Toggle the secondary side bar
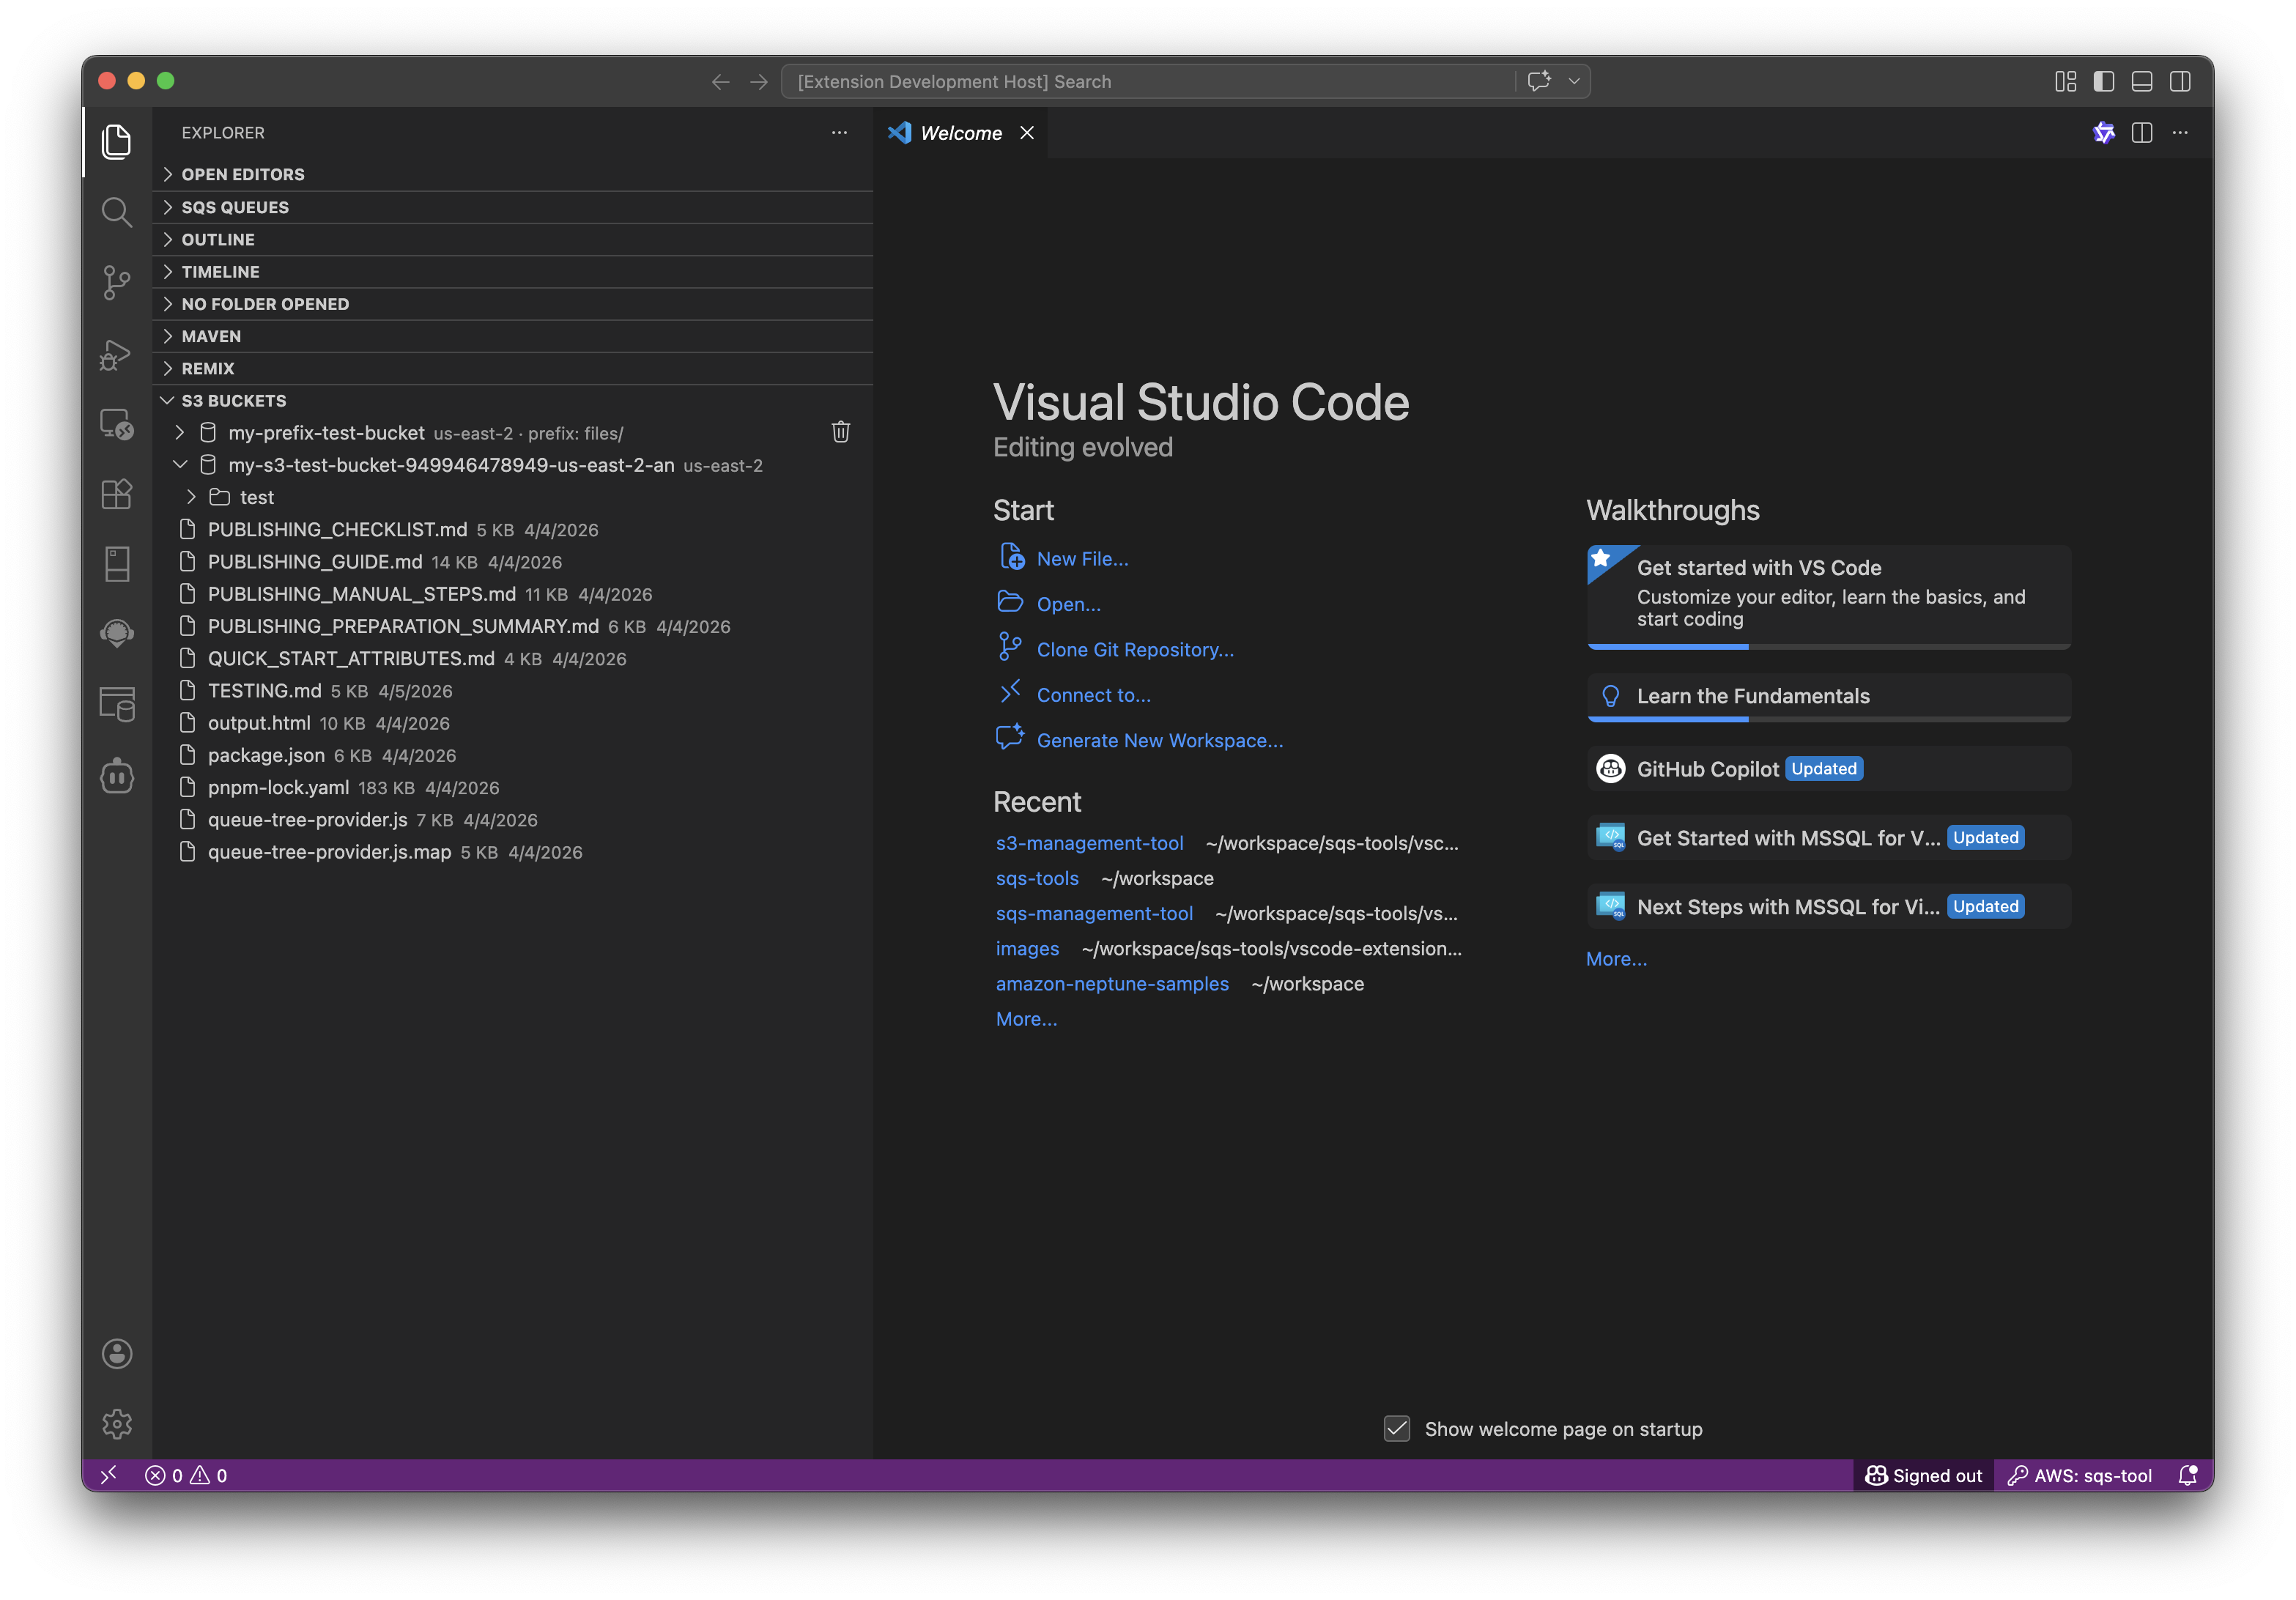2296x1600 pixels. point(2180,82)
